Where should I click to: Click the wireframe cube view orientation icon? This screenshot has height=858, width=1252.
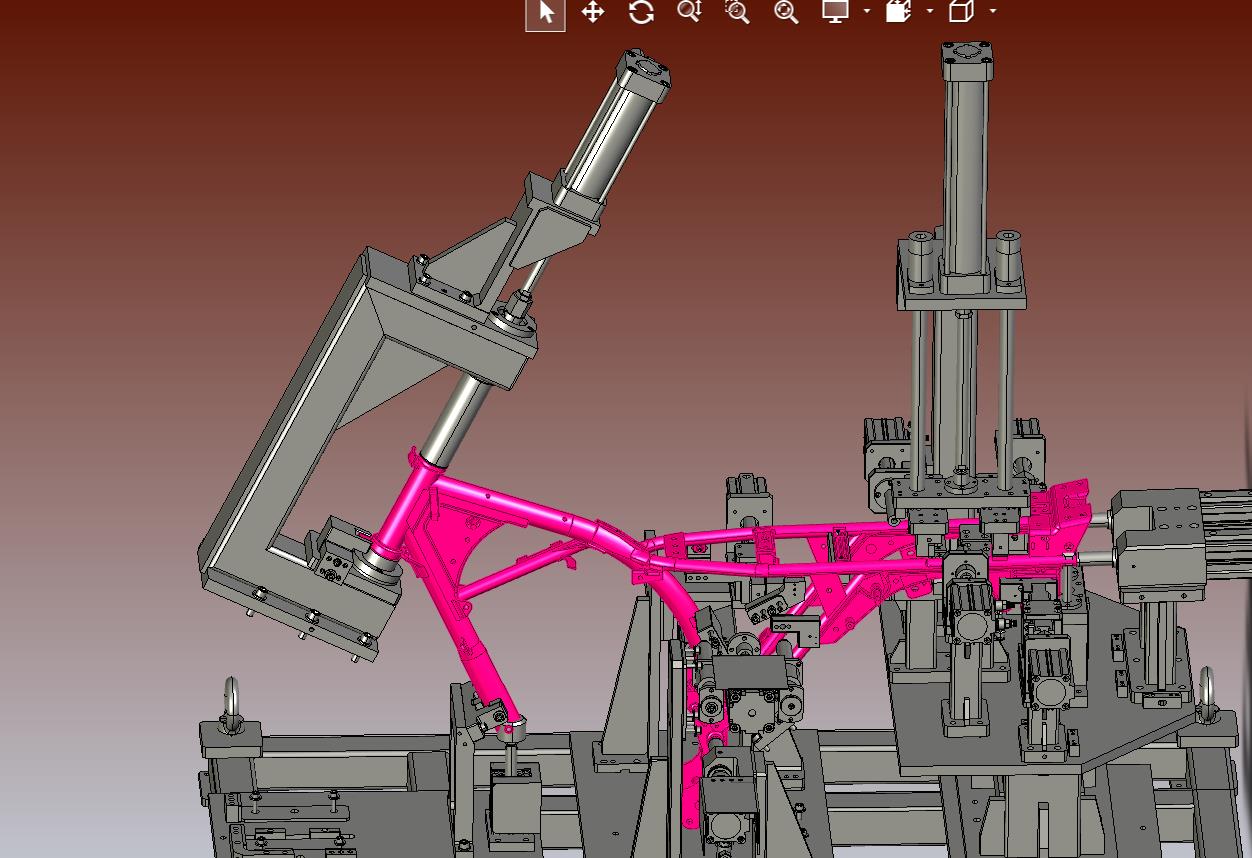pos(961,11)
